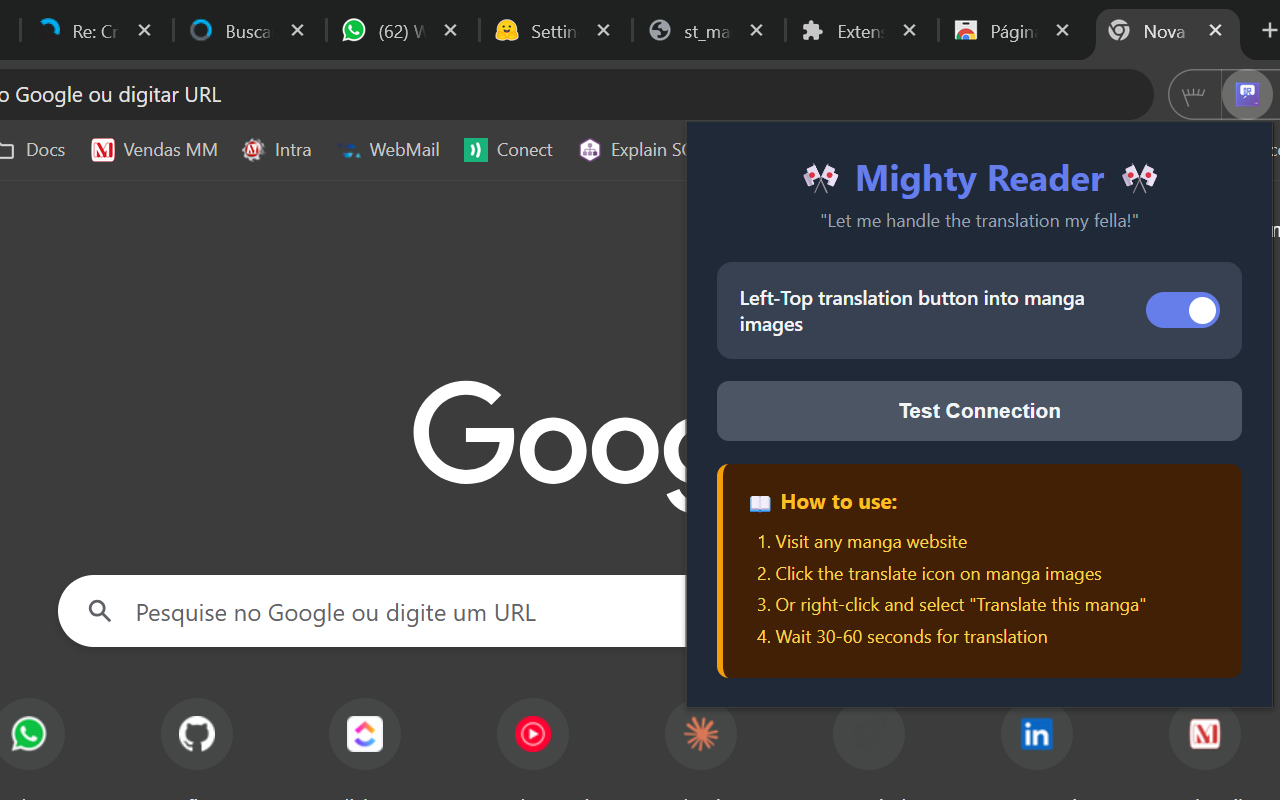Click the Google search box 'Pesquise no Google'
The width and height of the screenshot is (1280, 800).
pos(372,611)
